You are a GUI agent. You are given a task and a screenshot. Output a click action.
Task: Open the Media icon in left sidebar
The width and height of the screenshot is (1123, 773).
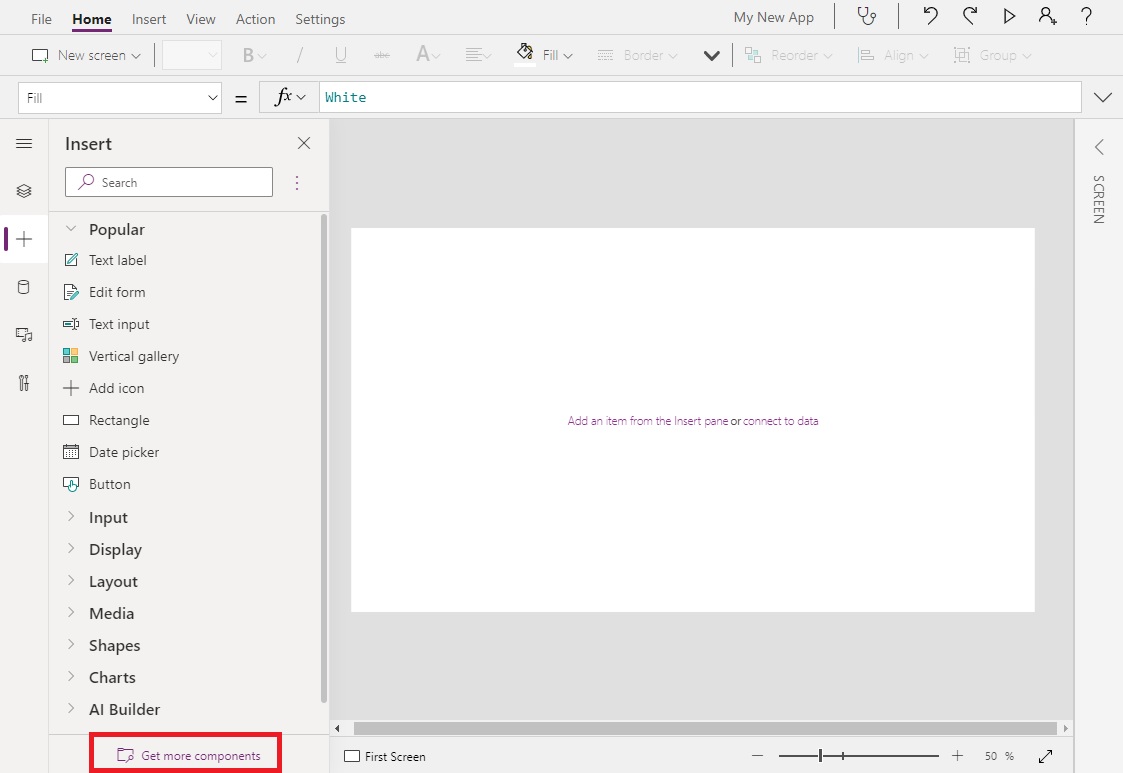(x=24, y=335)
